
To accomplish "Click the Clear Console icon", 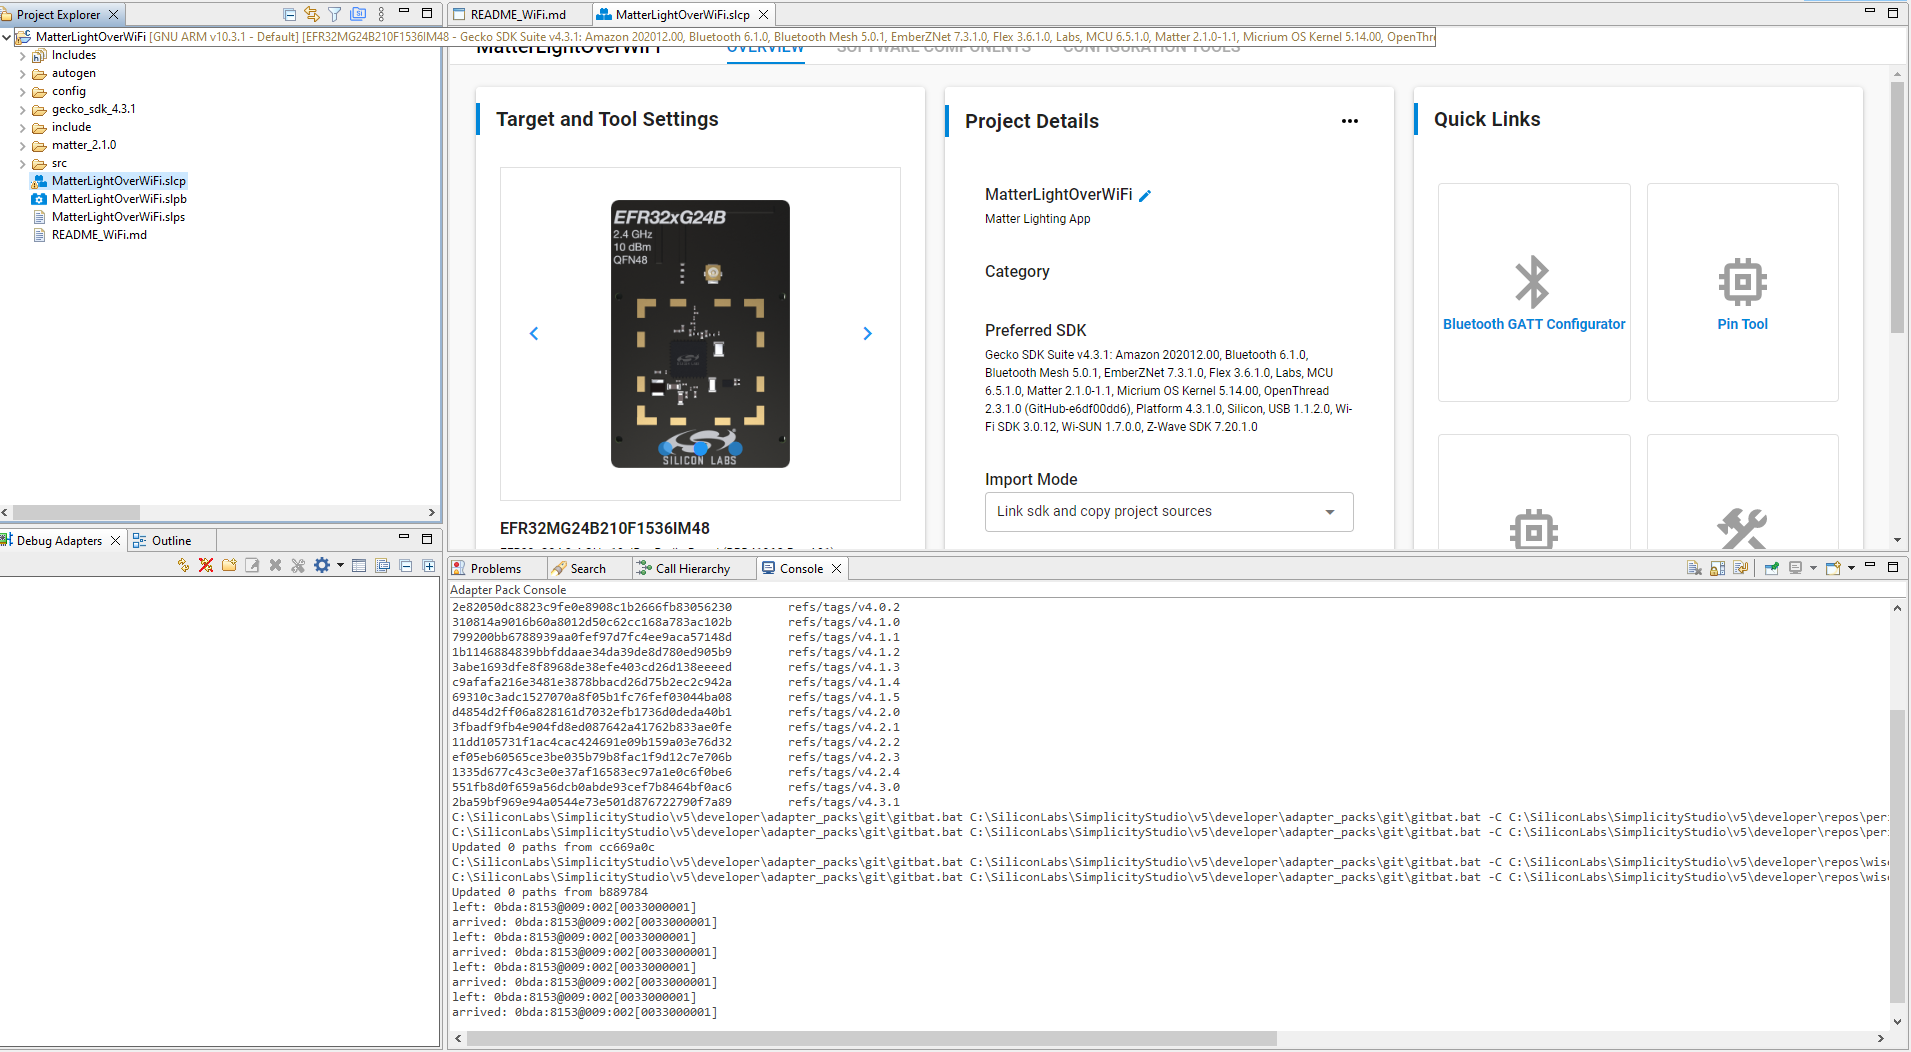I will pyautogui.click(x=1694, y=568).
